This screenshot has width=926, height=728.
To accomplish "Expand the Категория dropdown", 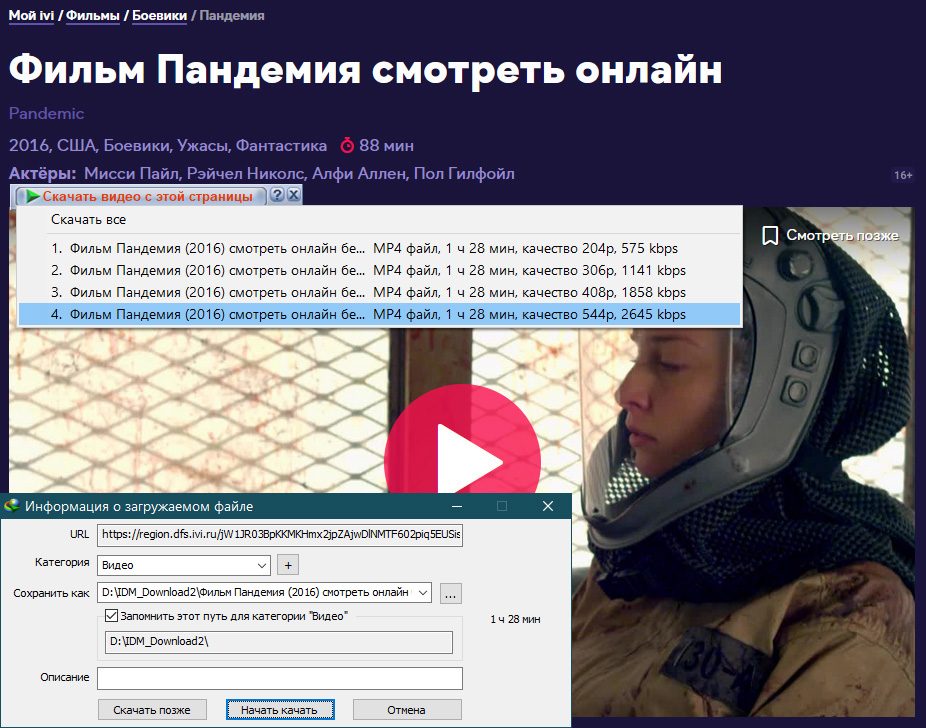I will point(262,565).
